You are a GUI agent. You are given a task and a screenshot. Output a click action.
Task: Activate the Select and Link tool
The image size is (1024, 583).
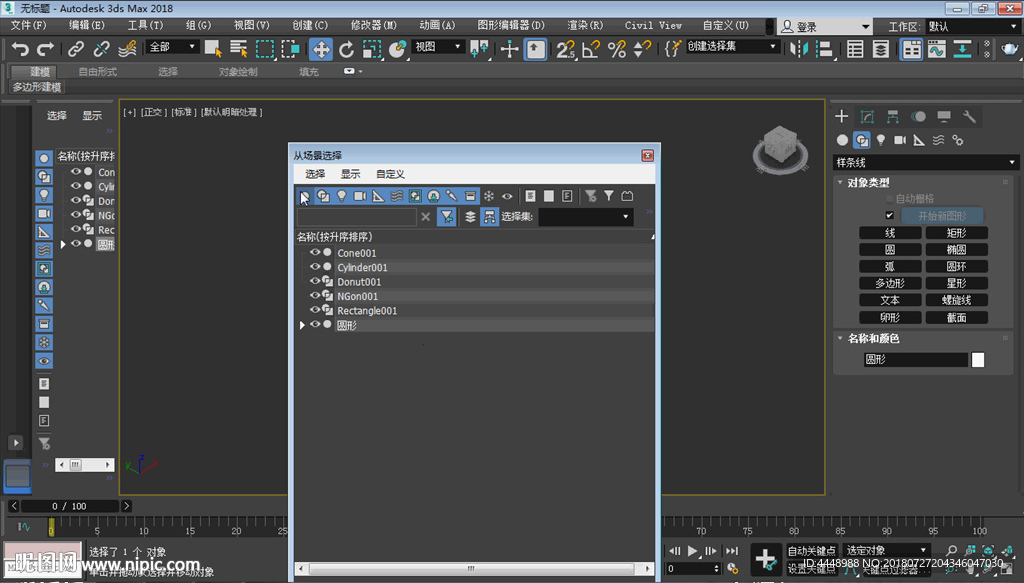(76, 49)
